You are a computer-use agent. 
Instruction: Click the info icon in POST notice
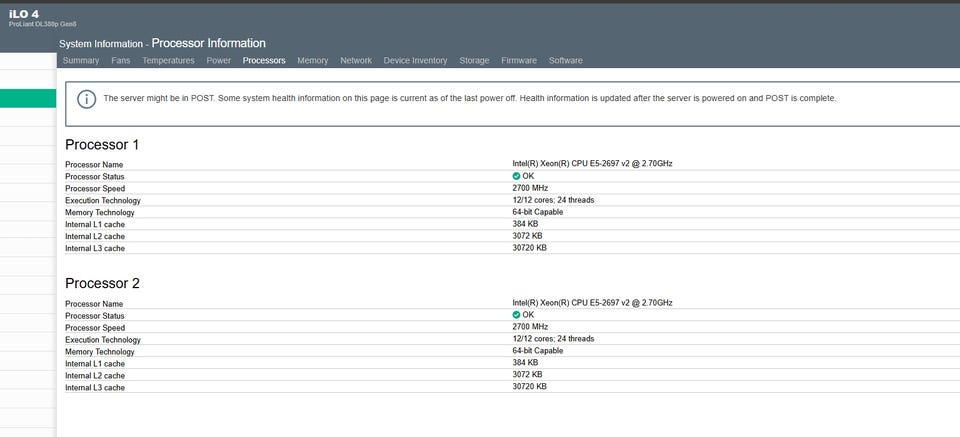pyautogui.click(x=86, y=99)
